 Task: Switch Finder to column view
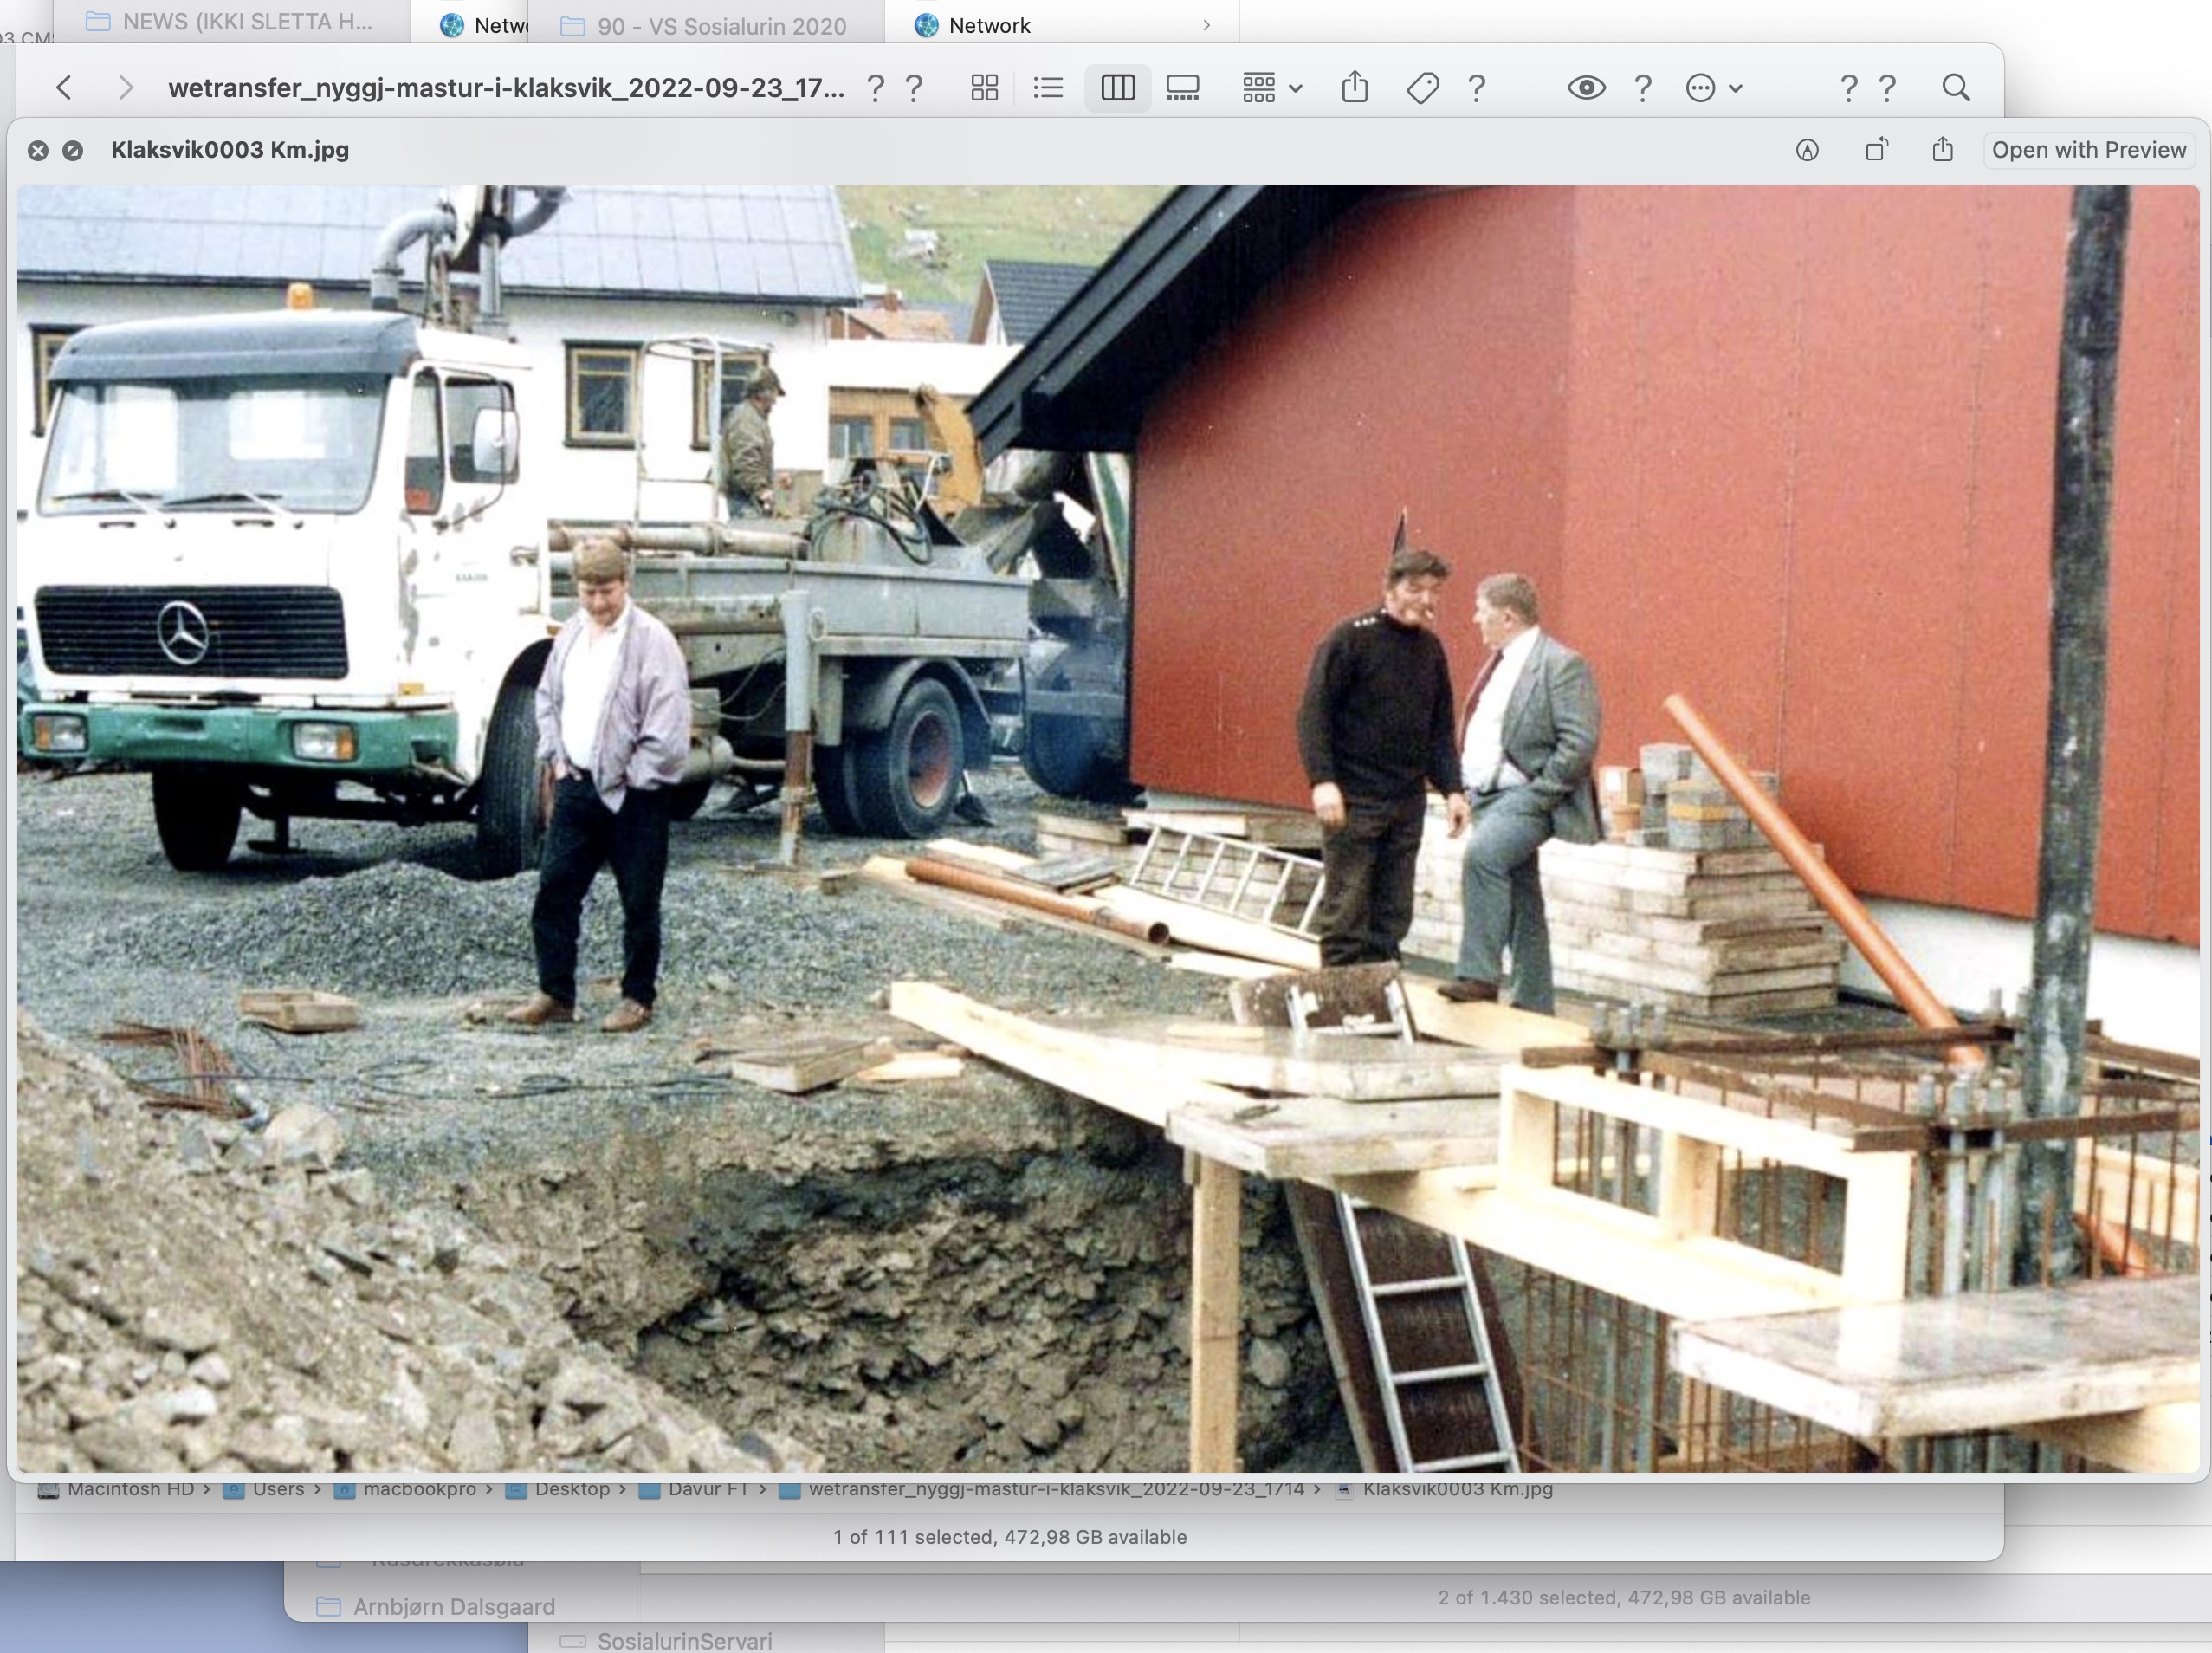[x=1117, y=88]
